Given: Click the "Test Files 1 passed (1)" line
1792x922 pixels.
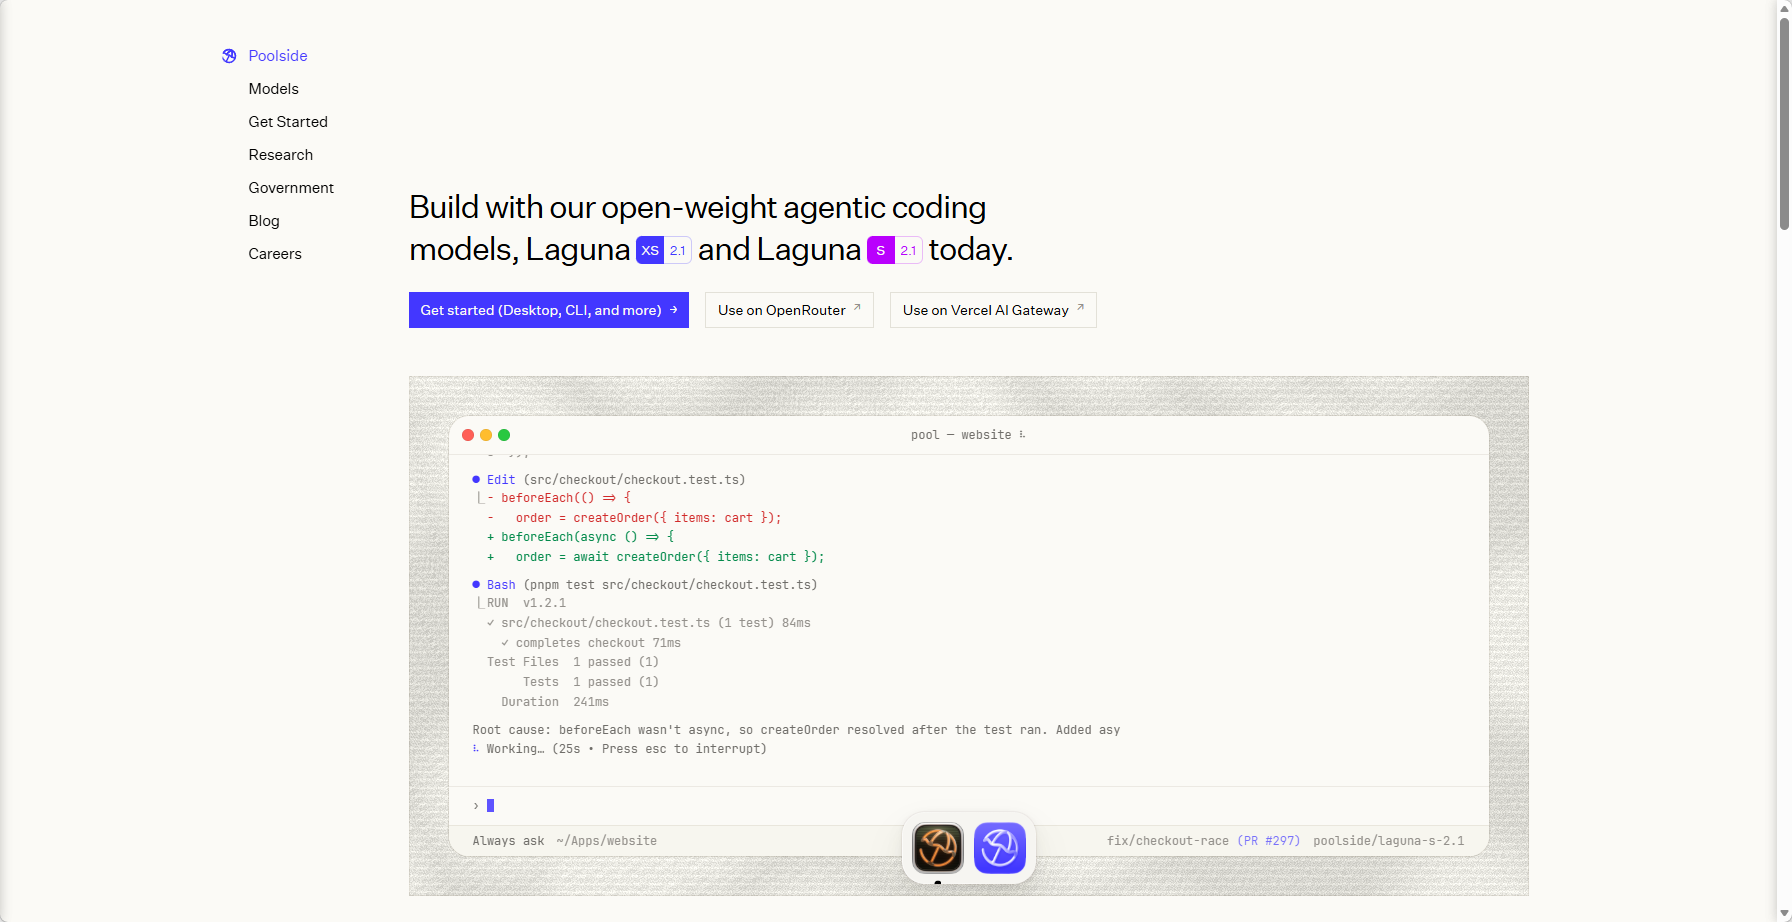Looking at the screenshot, I should tap(573, 662).
